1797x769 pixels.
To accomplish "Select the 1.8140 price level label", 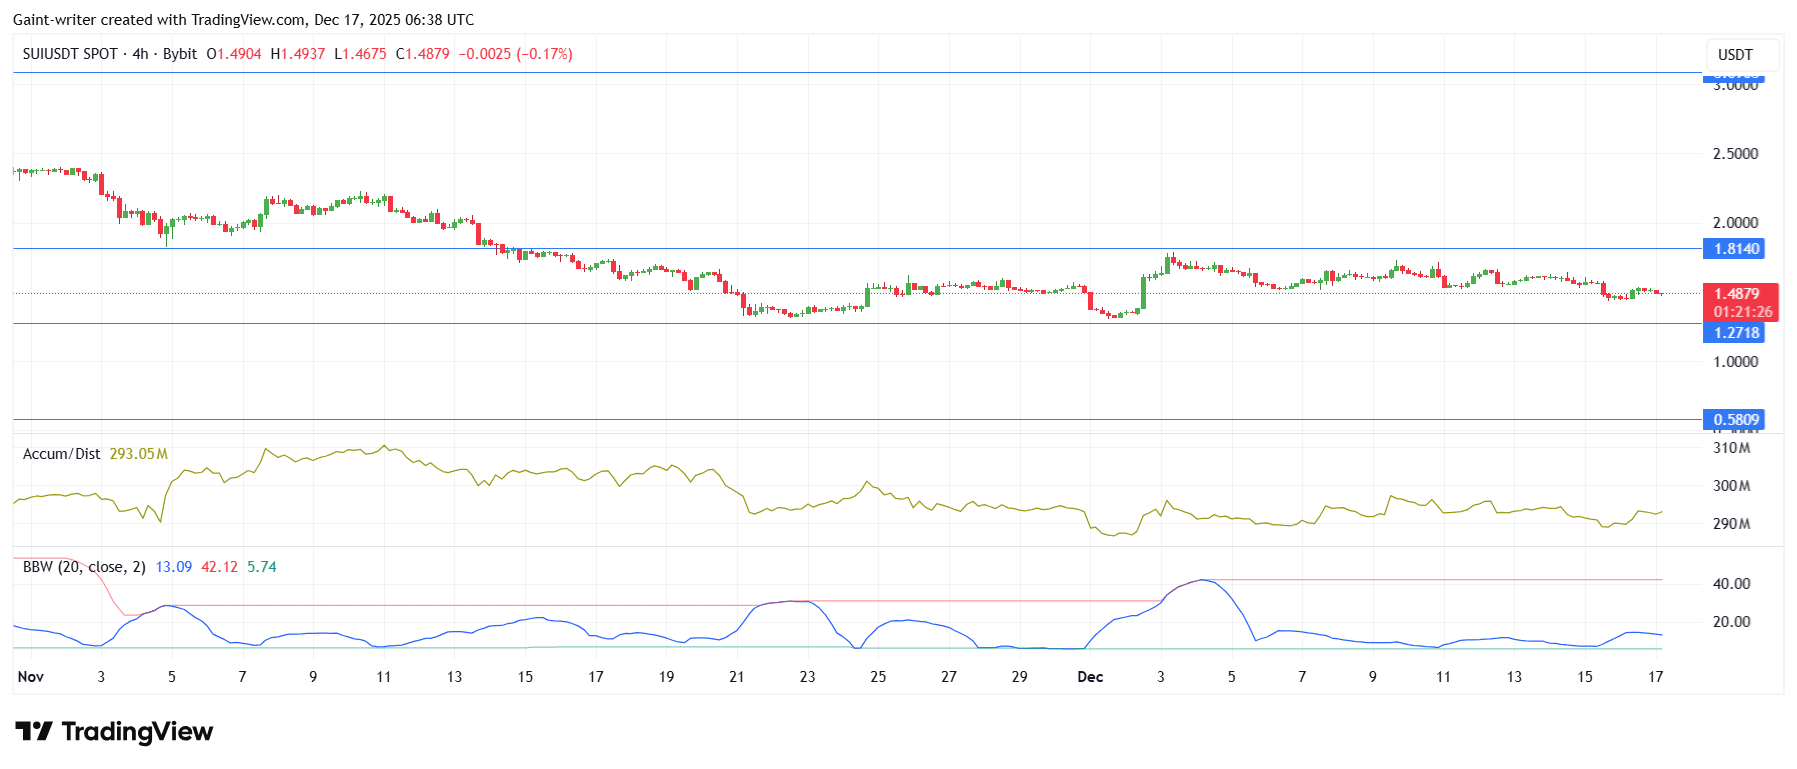I will coord(1733,249).
